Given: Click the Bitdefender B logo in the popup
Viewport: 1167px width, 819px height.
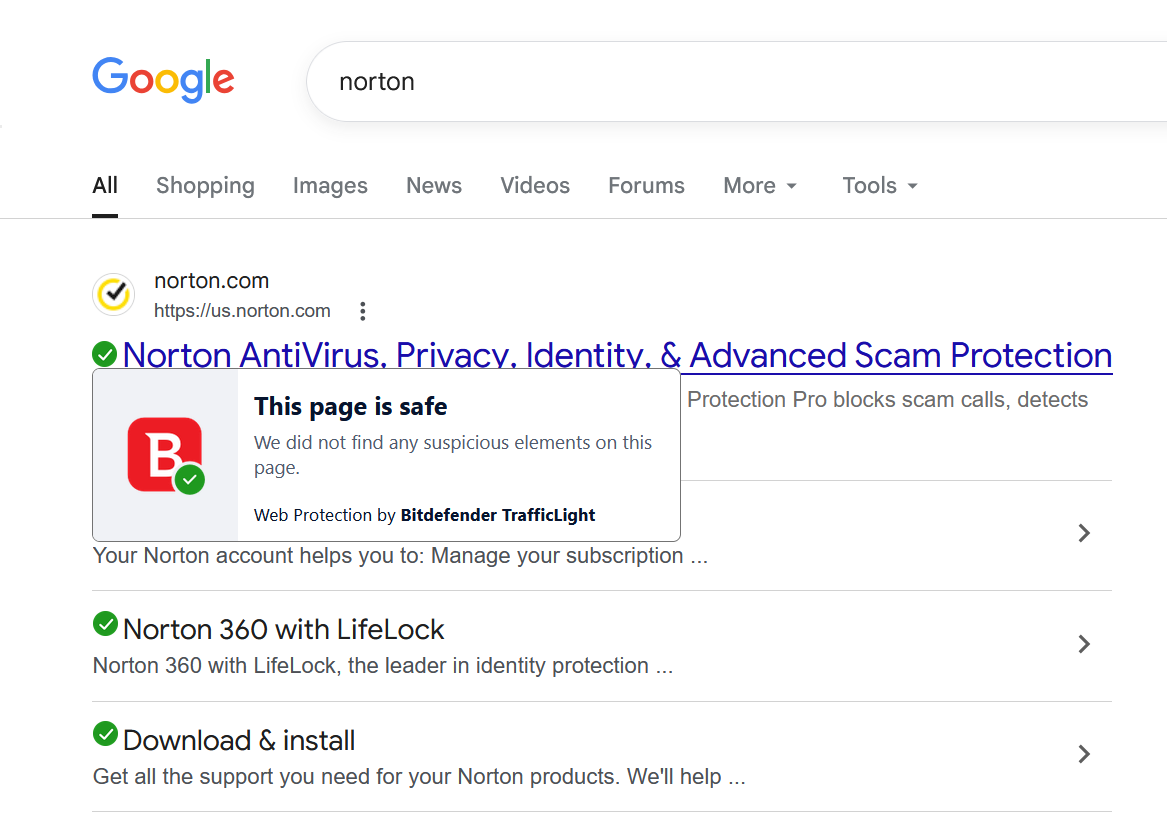Looking at the screenshot, I should pos(165,455).
